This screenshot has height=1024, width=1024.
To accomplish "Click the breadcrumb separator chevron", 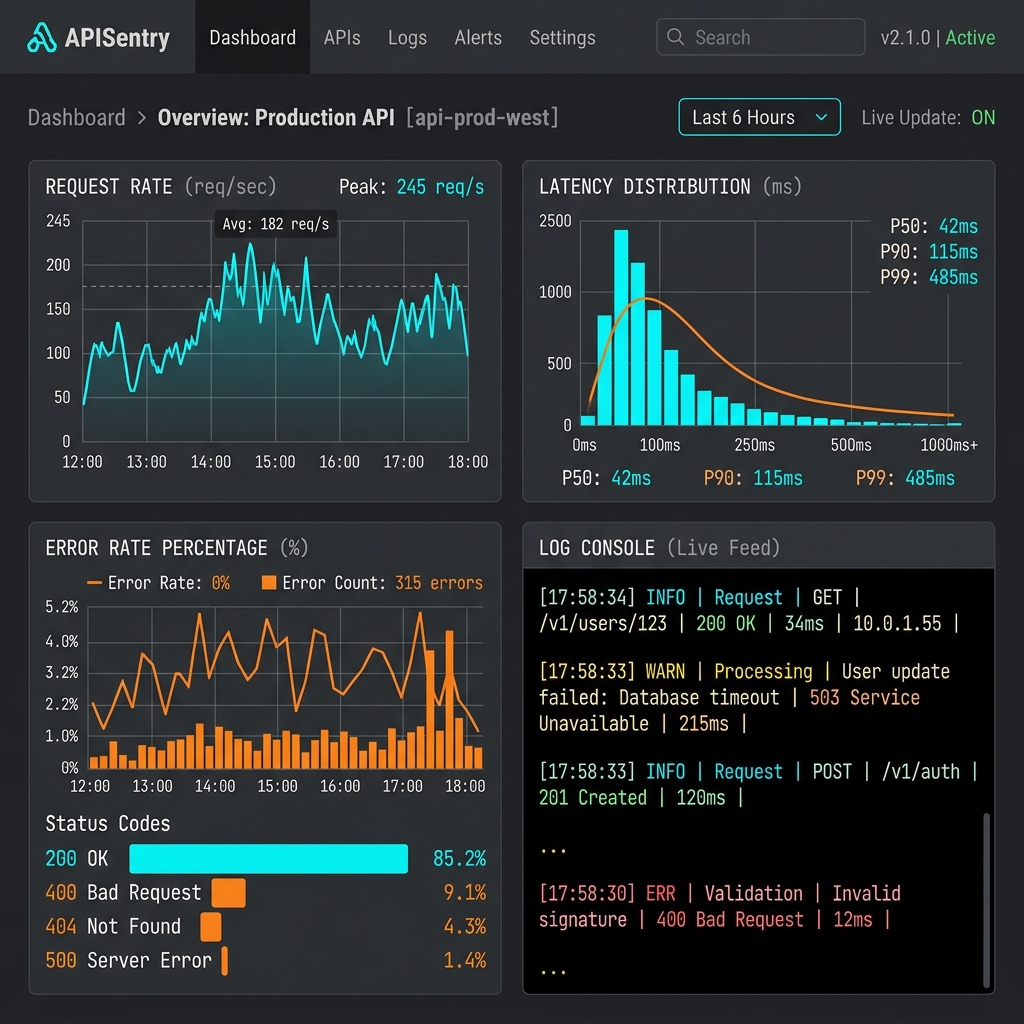I will [x=142, y=118].
